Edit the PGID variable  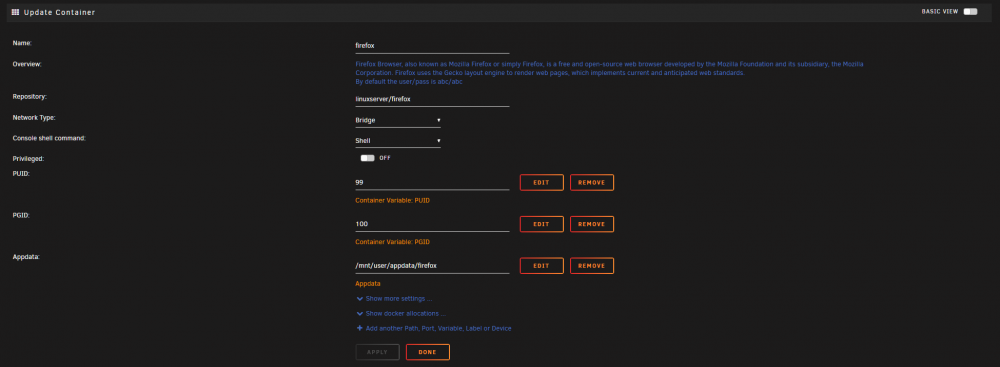click(x=541, y=224)
